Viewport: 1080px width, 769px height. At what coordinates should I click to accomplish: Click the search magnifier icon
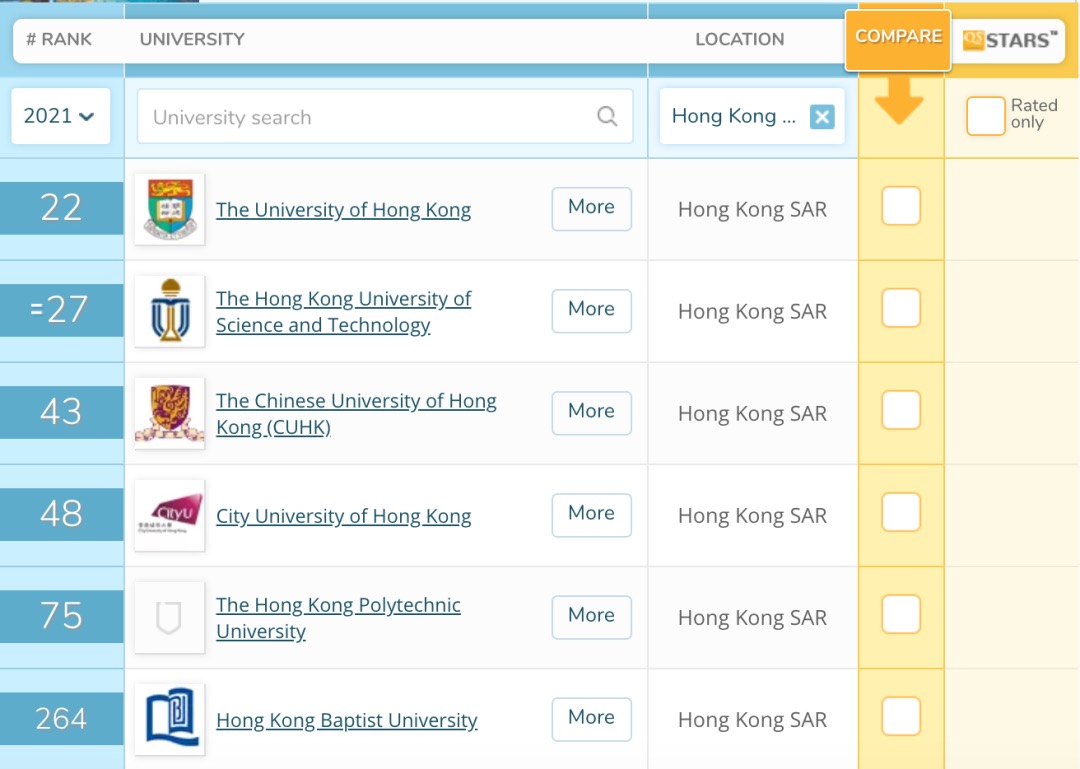point(607,116)
